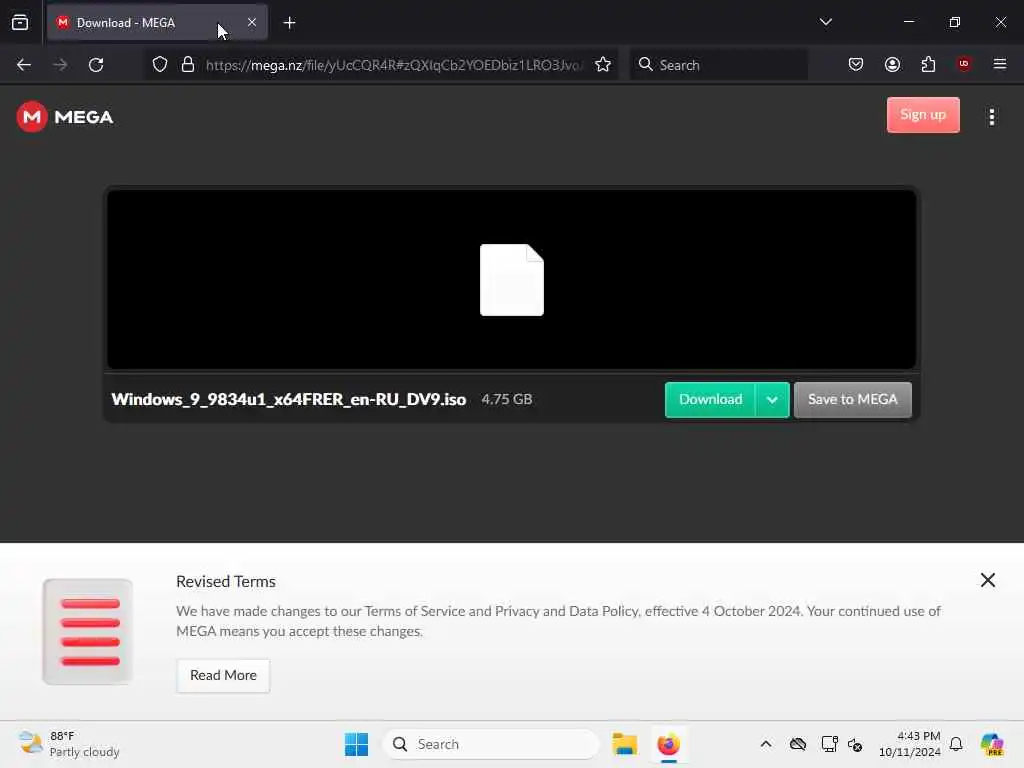1024x768 pixels.
Task: Open File Explorer from taskbar
Action: (x=624, y=744)
